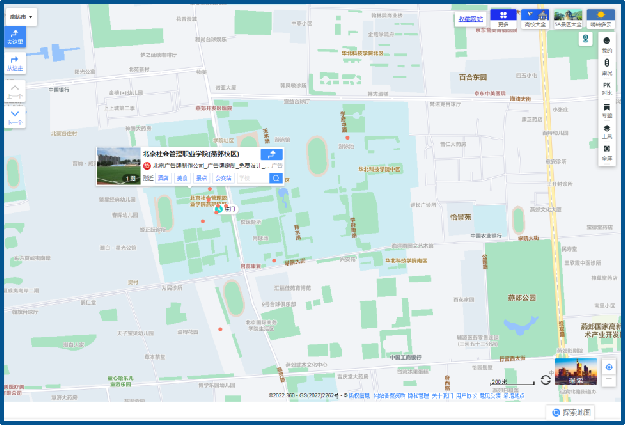The height and width of the screenshot is (425, 626).
Task: Click the layers tool icon in right toolbar
Action: coord(607,130)
